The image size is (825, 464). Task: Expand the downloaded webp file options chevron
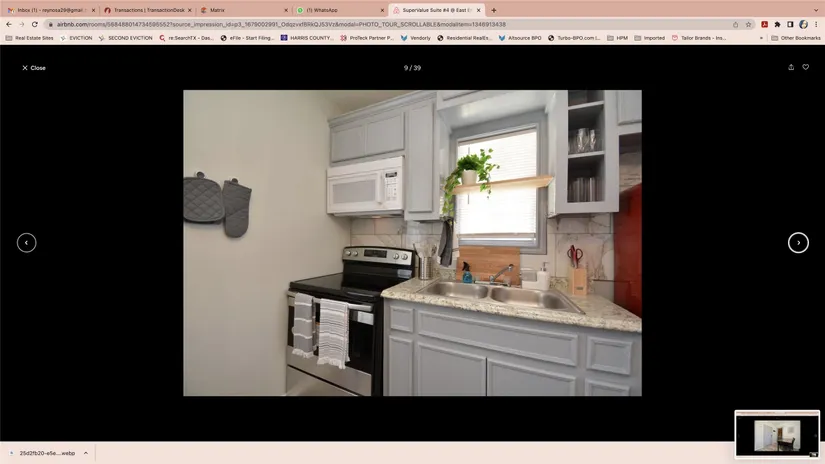click(86, 453)
